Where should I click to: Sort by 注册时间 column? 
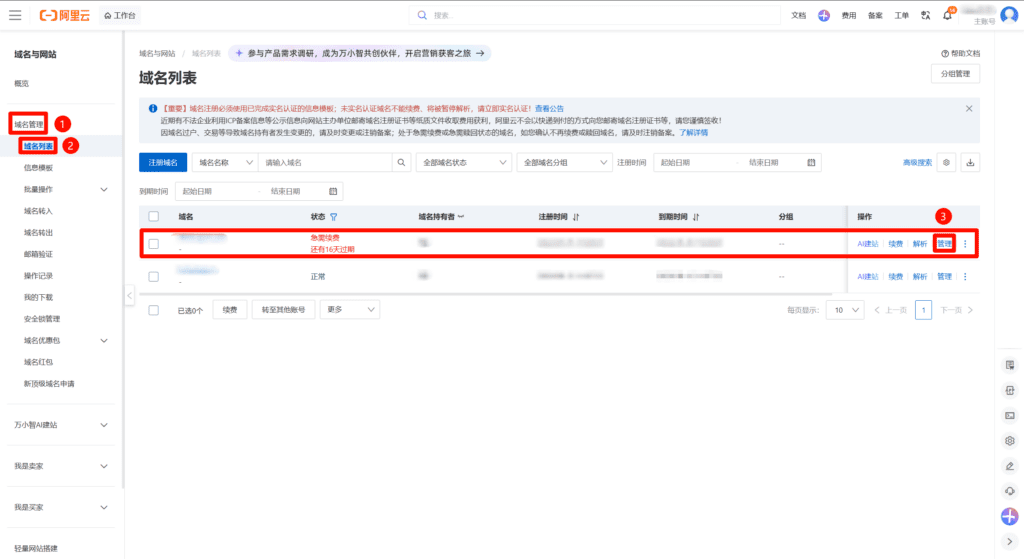click(576, 217)
